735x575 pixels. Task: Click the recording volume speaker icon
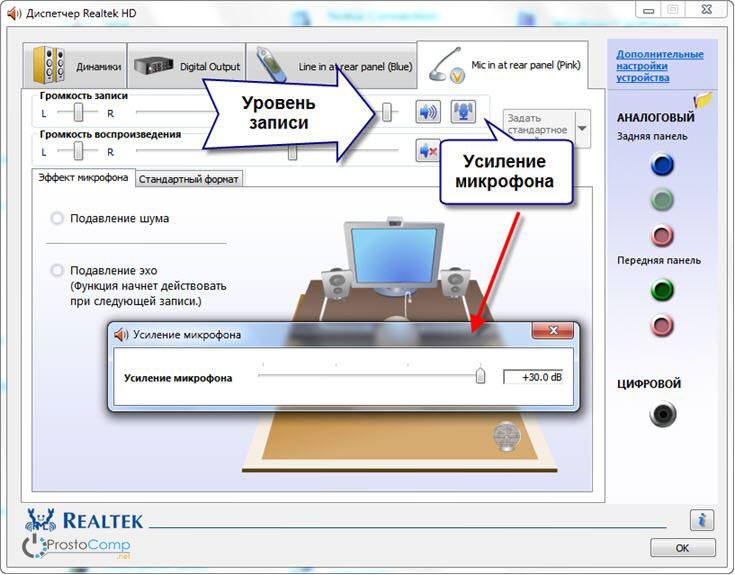[x=429, y=112]
